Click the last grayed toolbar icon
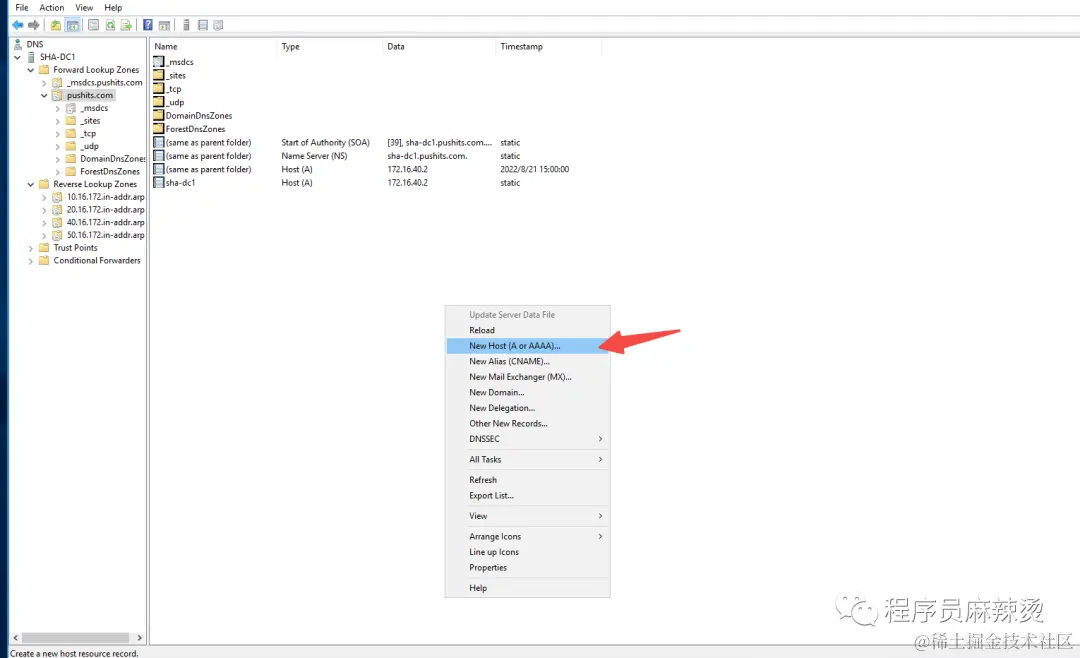Screen dimensions: 1080x658 coord(218,25)
